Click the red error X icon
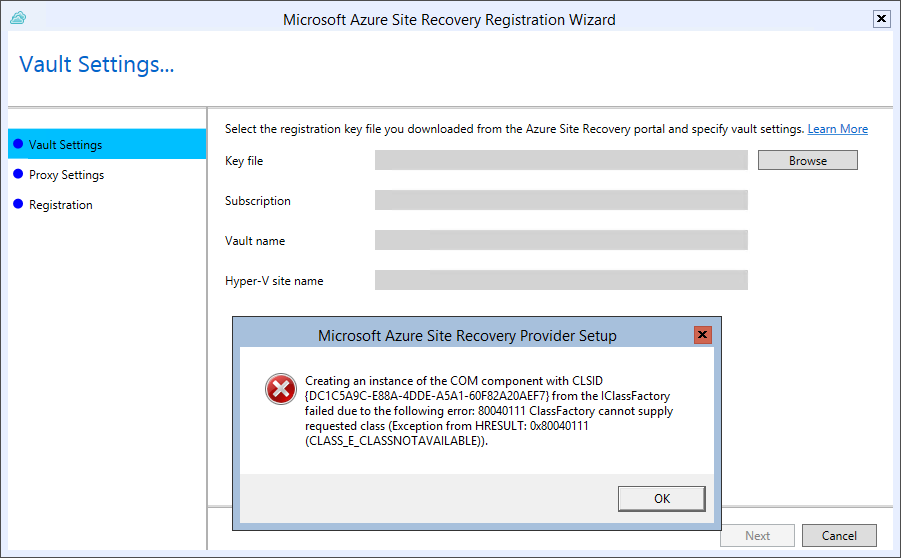Viewport: 901px width, 558px height. coord(280,389)
